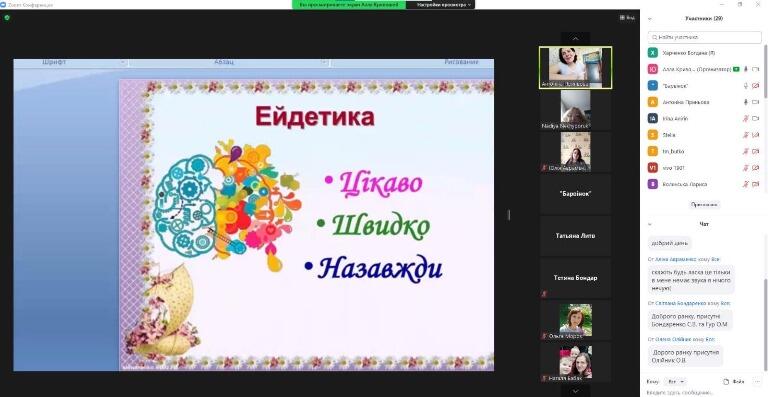Image resolution: width=768 pixels, height=397 pixels.
Task: Click the Ейдетика title on the shared slide
Action: pos(315,117)
